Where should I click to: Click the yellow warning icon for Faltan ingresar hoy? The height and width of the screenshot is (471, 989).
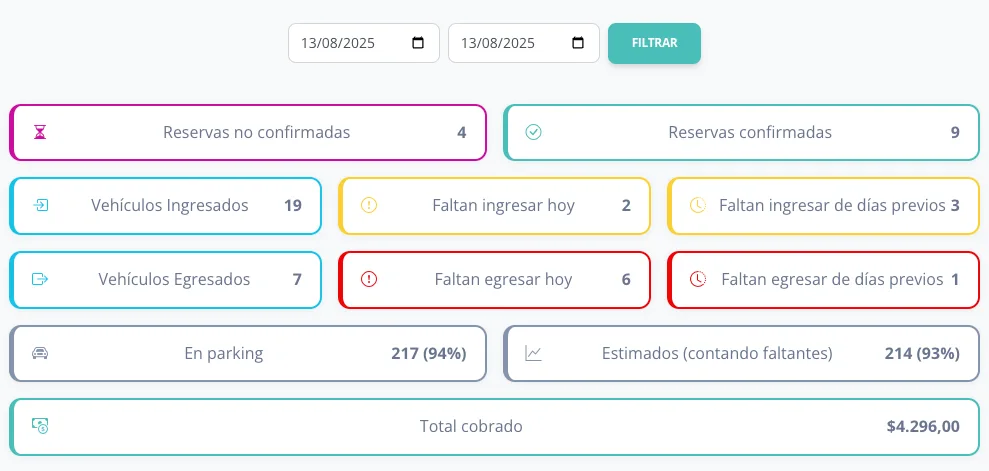pyautogui.click(x=369, y=206)
